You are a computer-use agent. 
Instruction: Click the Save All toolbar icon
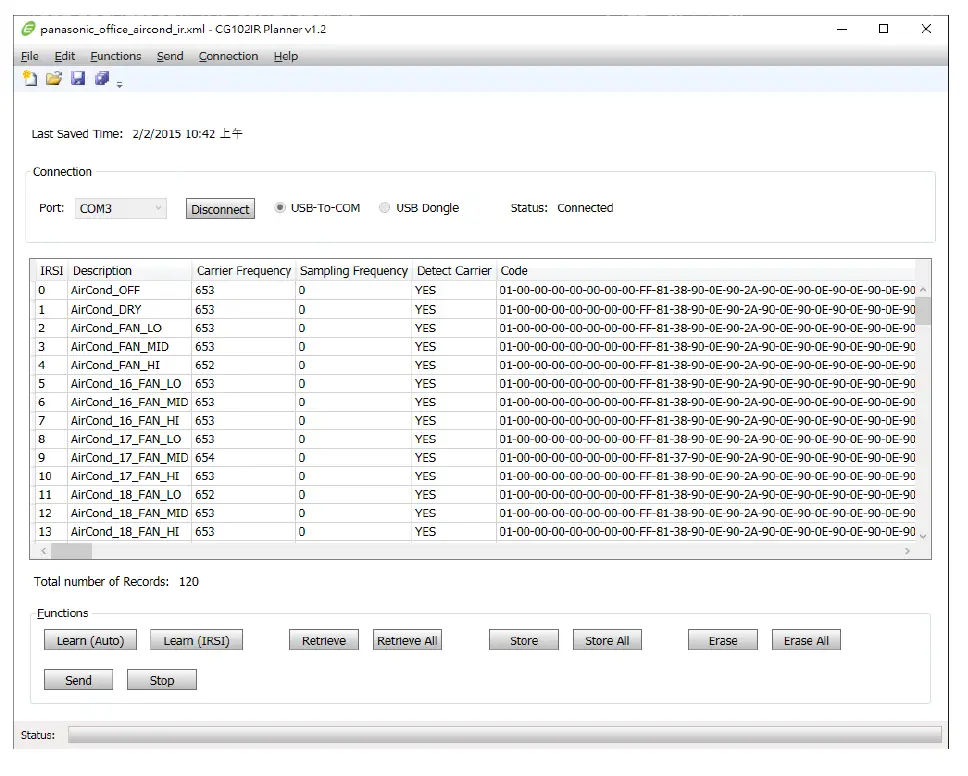102,78
